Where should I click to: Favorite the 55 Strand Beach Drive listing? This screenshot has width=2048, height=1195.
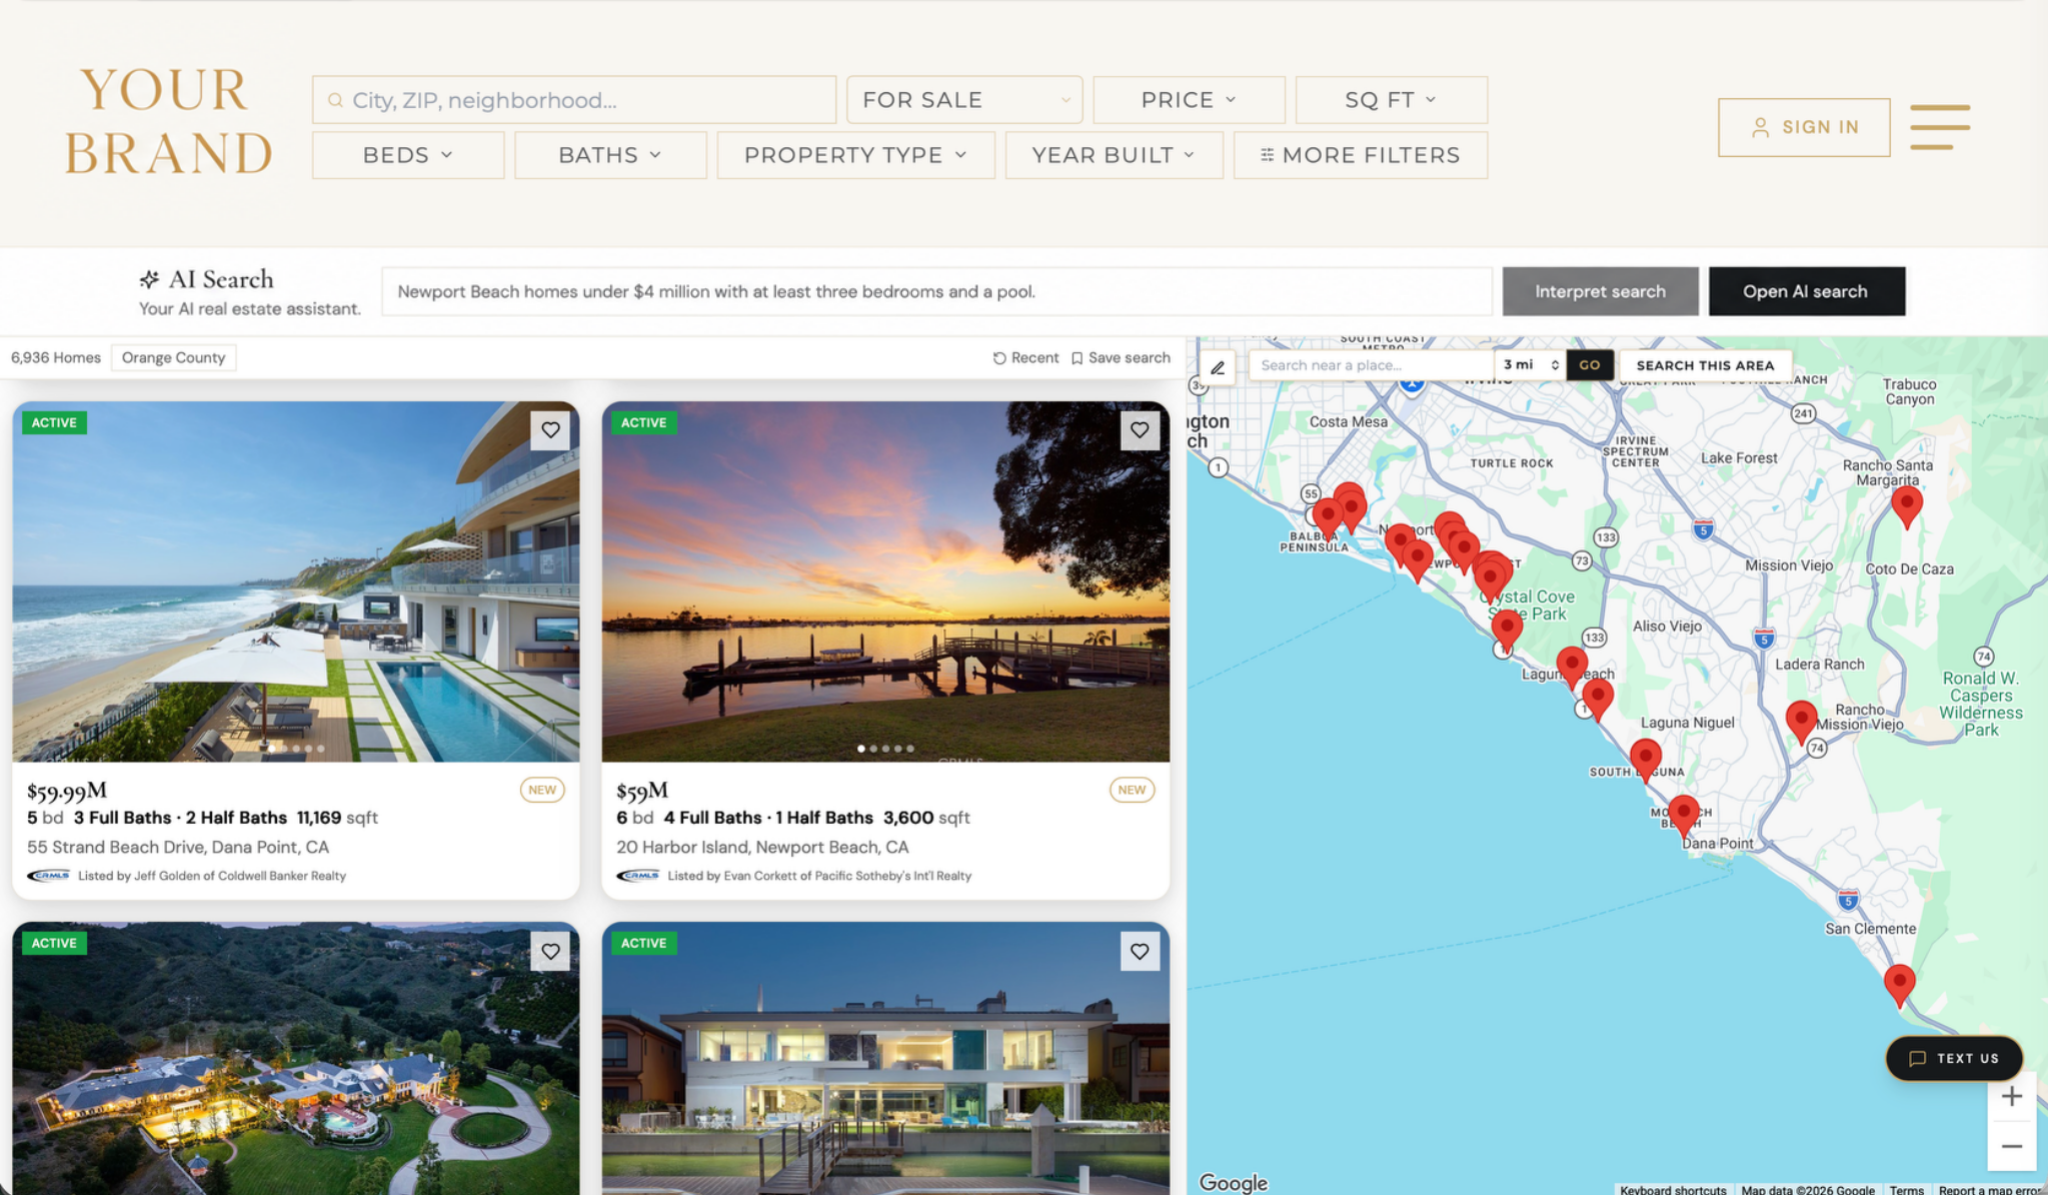coord(550,430)
